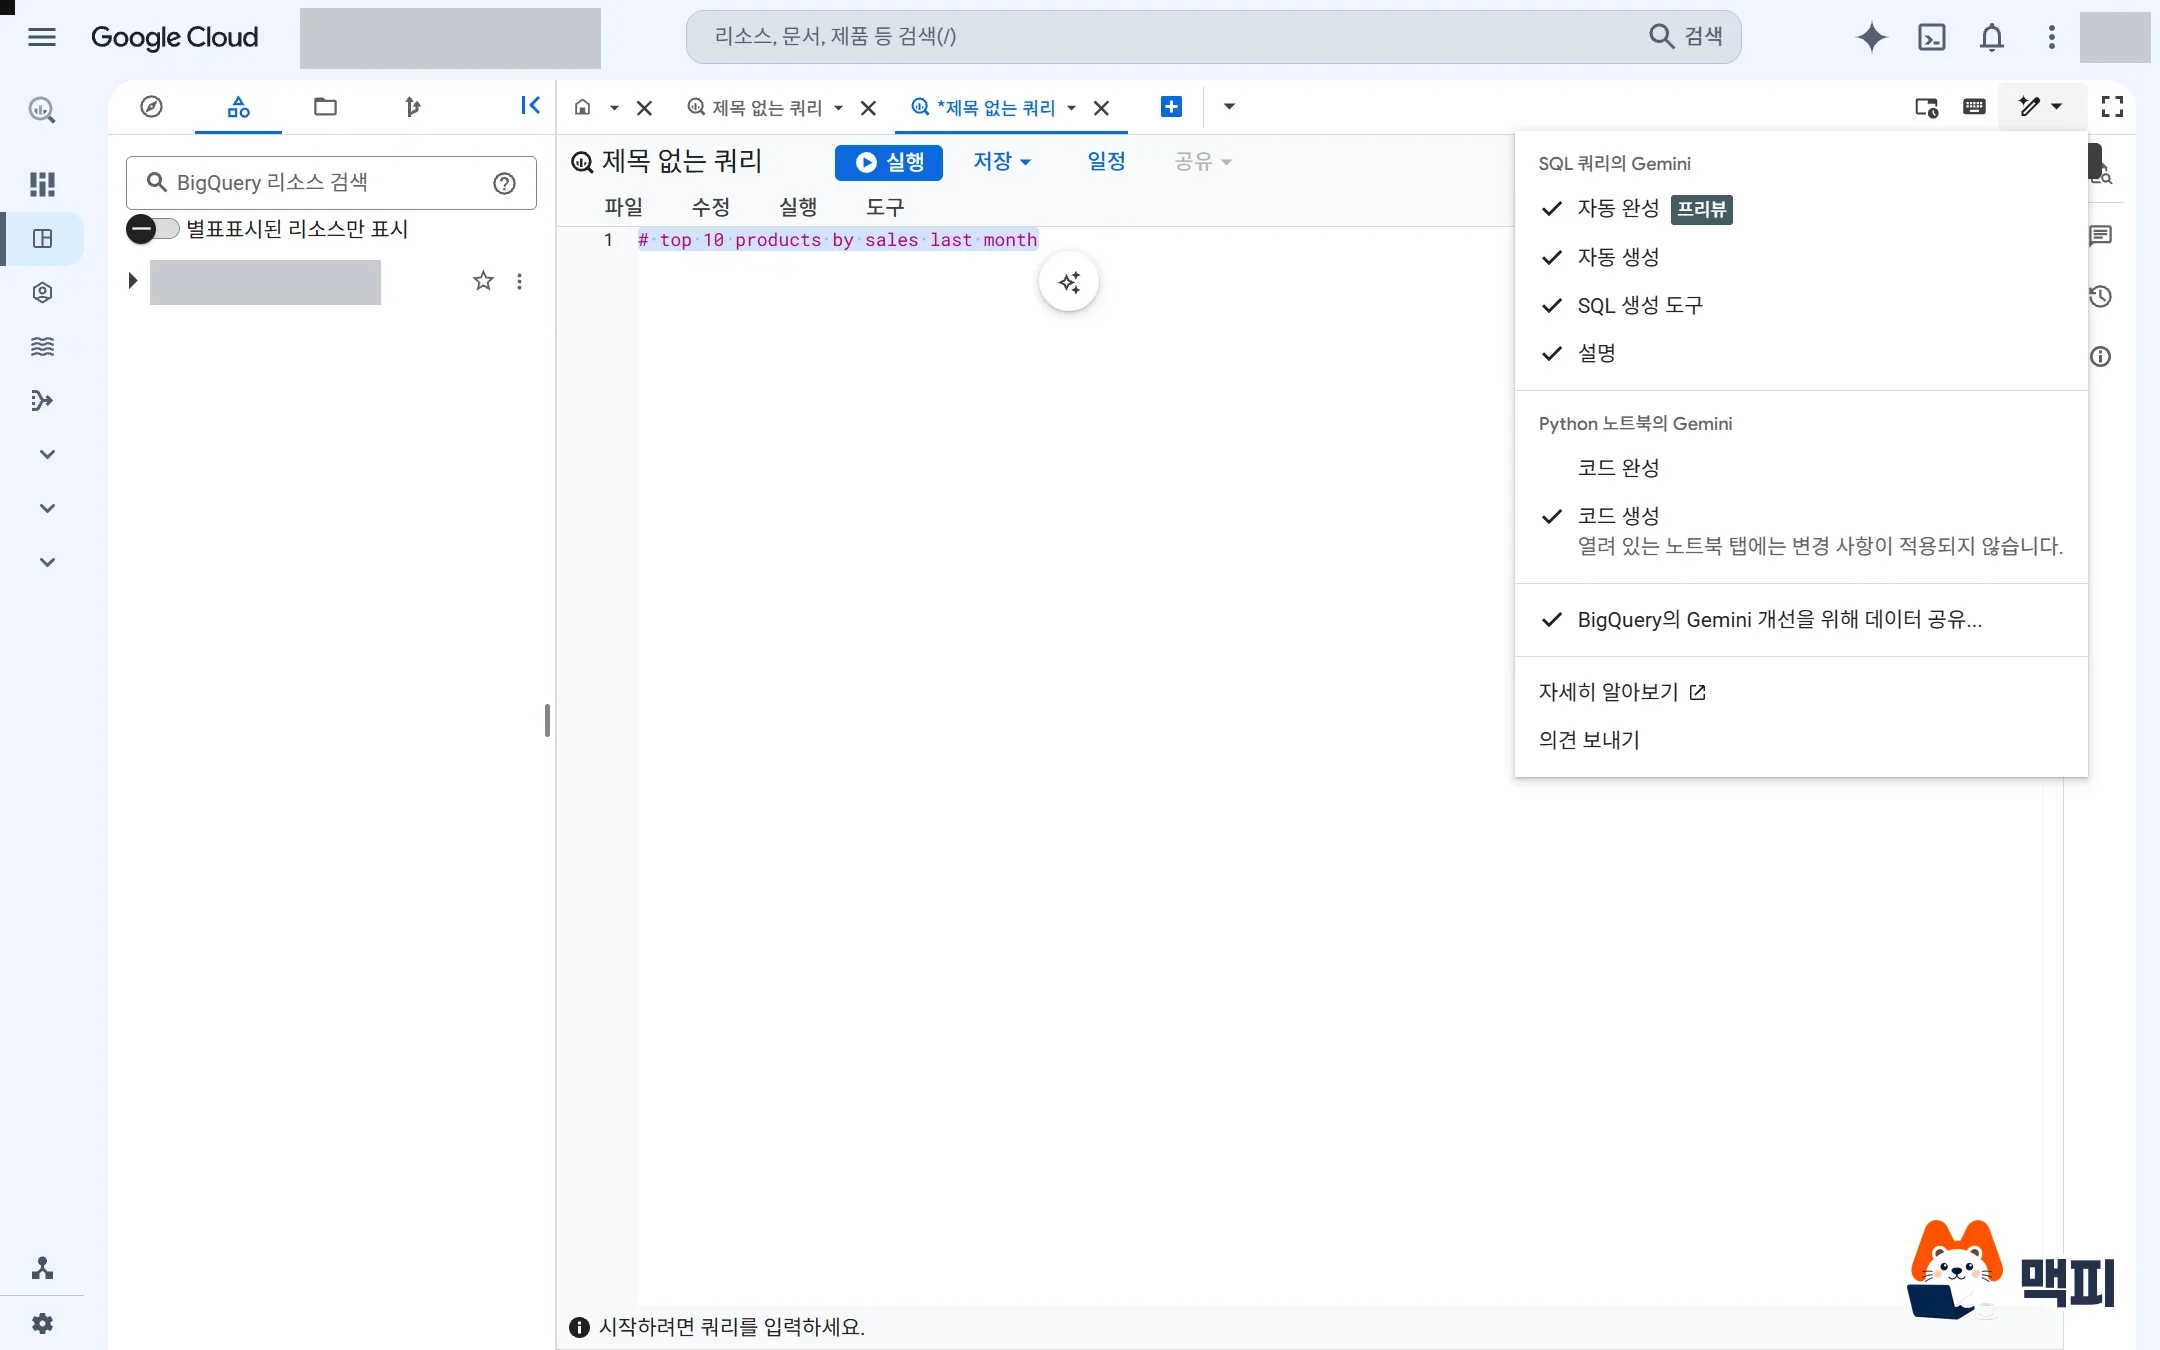Click the floating Gemini sparkle button in editor

pos(1069,282)
